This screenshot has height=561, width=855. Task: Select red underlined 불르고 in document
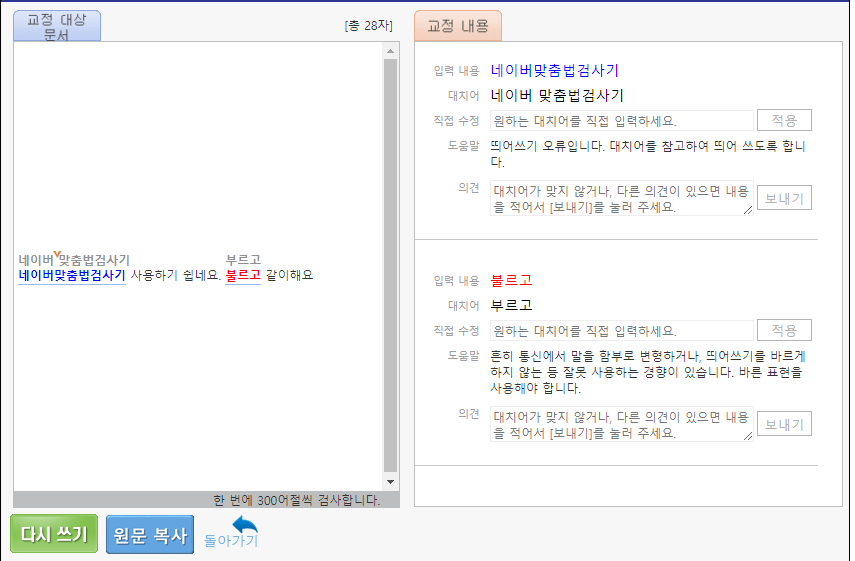(x=243, y=275)
